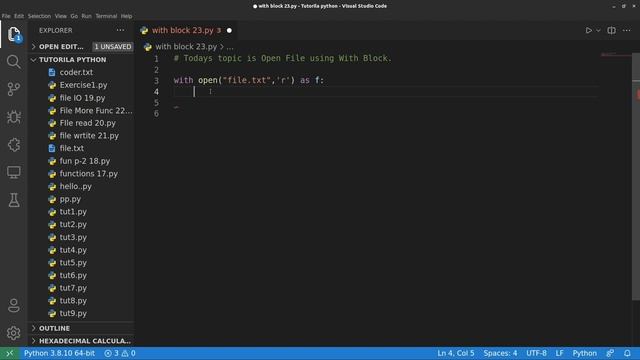This screenshot has height=360, width=640.
Task: Click the 1 UNSAVED badge
Action: click(x=113, y=47)
